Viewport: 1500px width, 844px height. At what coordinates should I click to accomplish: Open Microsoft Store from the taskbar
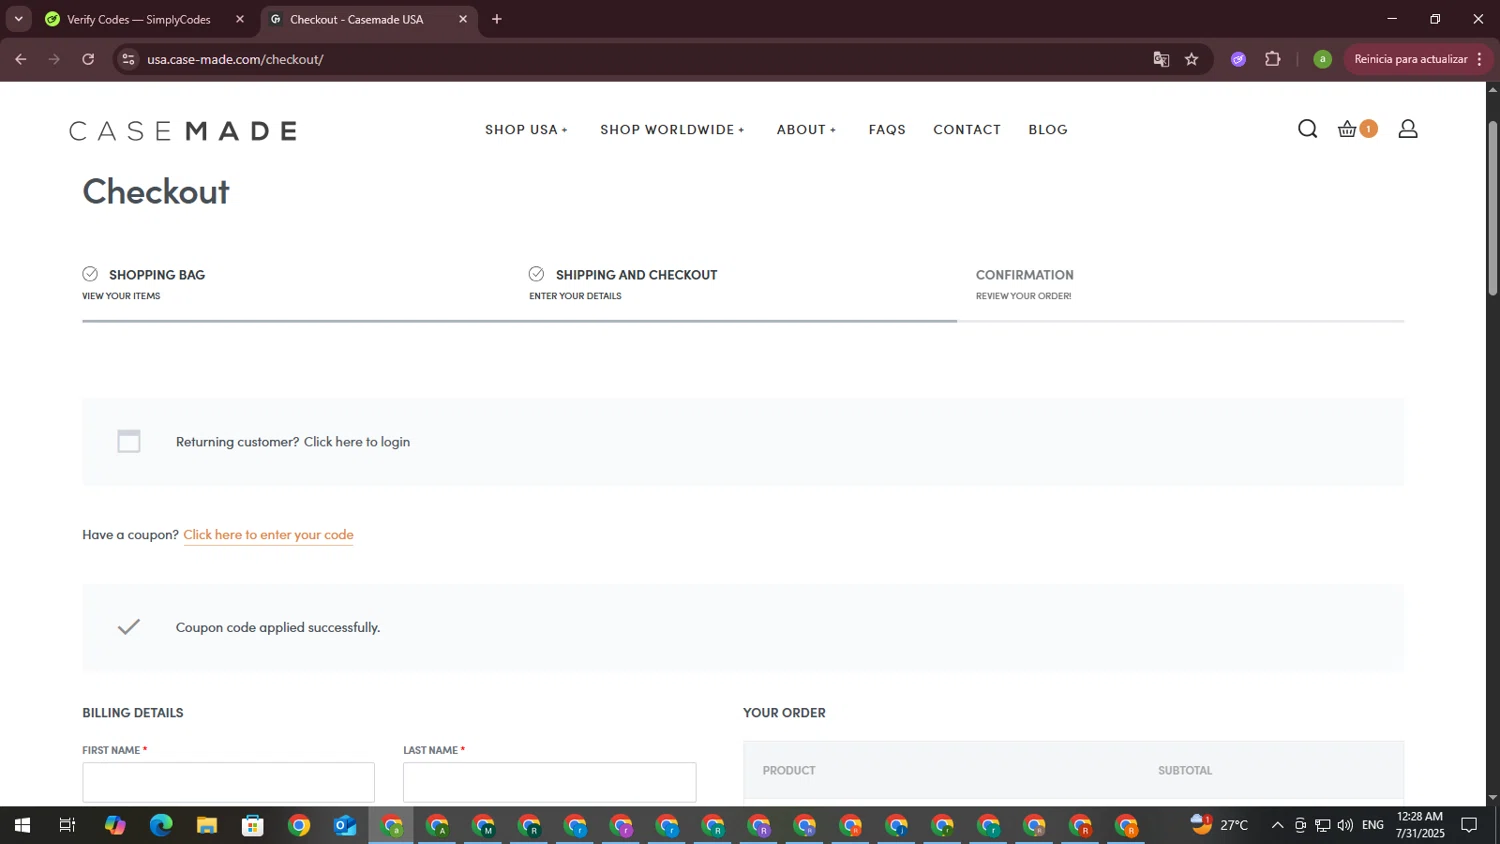pyautogui.click(x=253, y=825)
